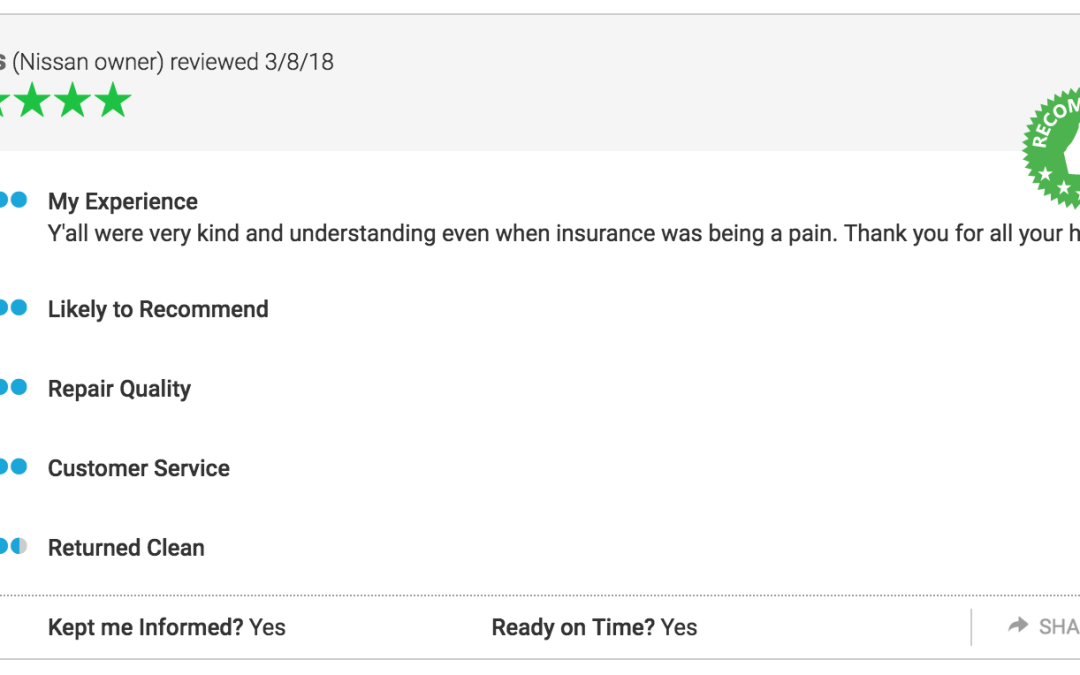This screenshot has height=675, width=1080.
Task: Click the Ready on Time answer
Action: click(x=678, y=627)
